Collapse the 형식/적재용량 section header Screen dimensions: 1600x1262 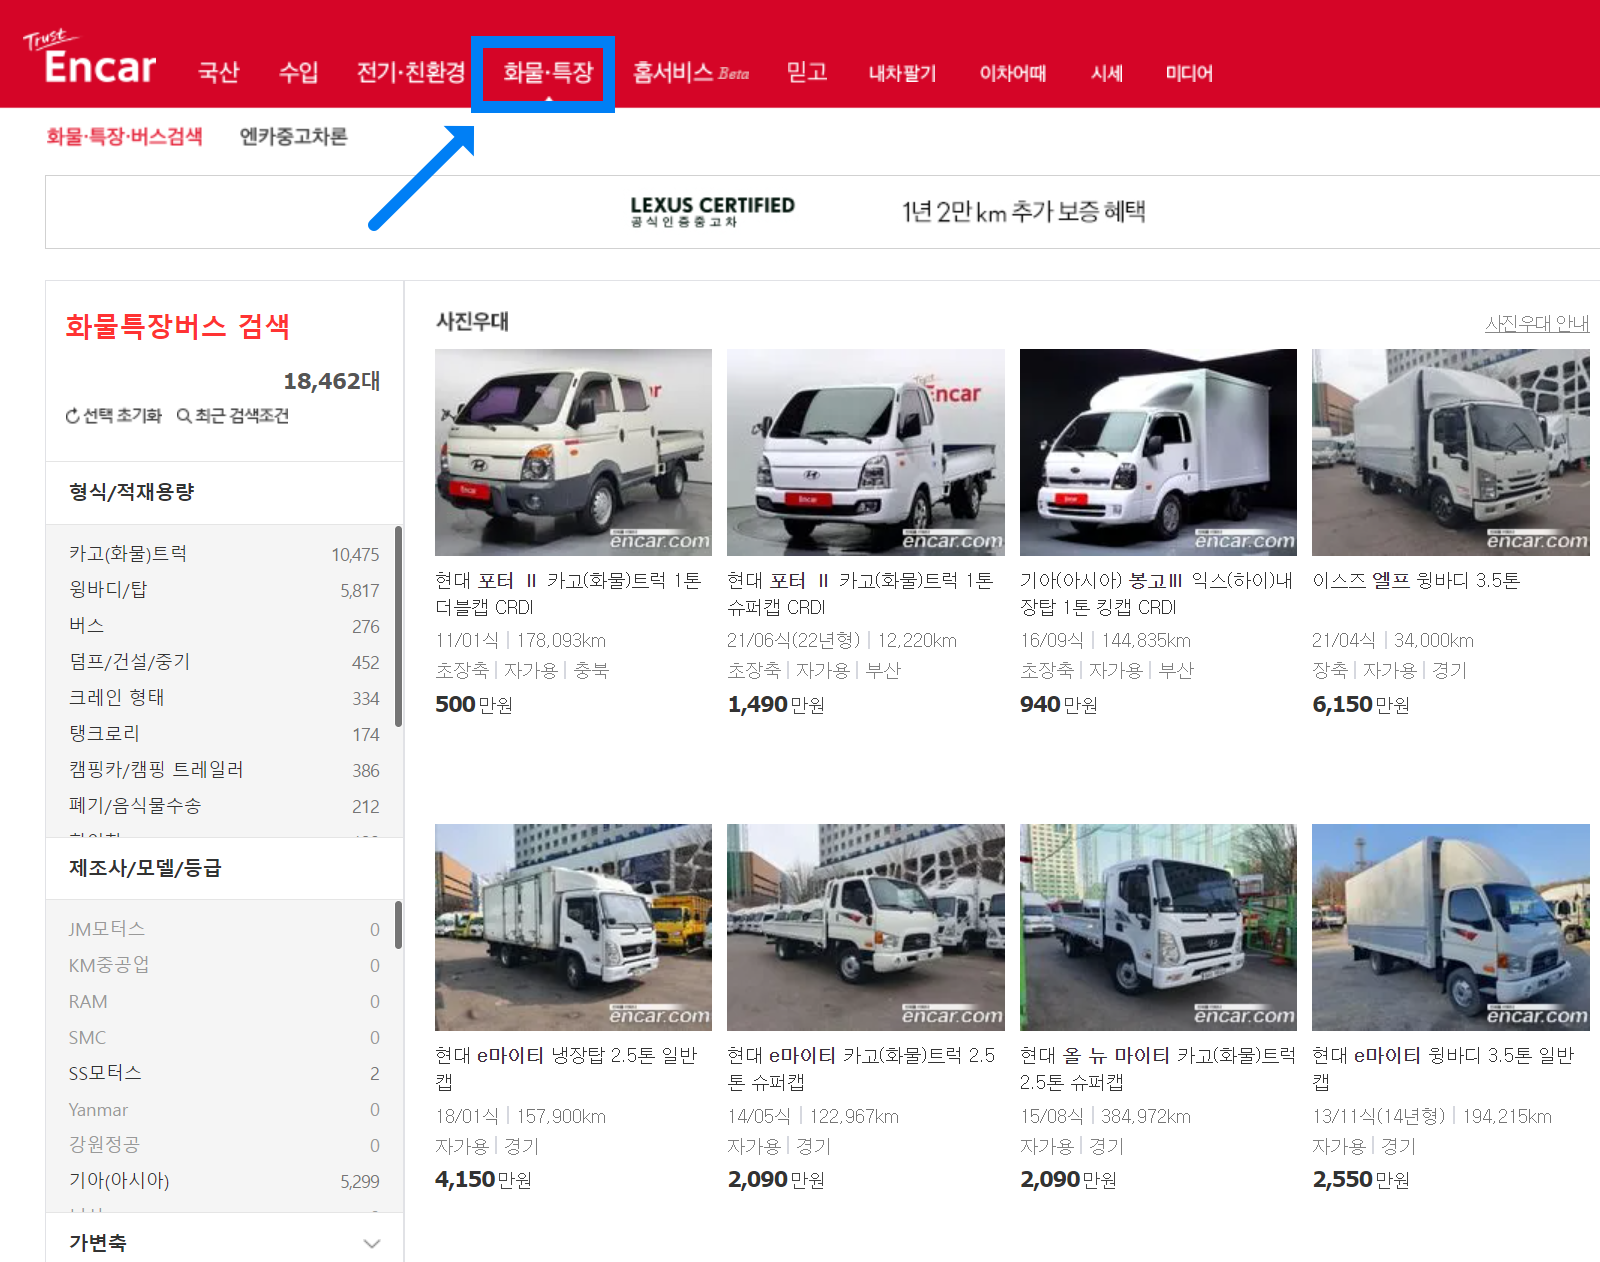pyautogui.click(x=225, y=492)
